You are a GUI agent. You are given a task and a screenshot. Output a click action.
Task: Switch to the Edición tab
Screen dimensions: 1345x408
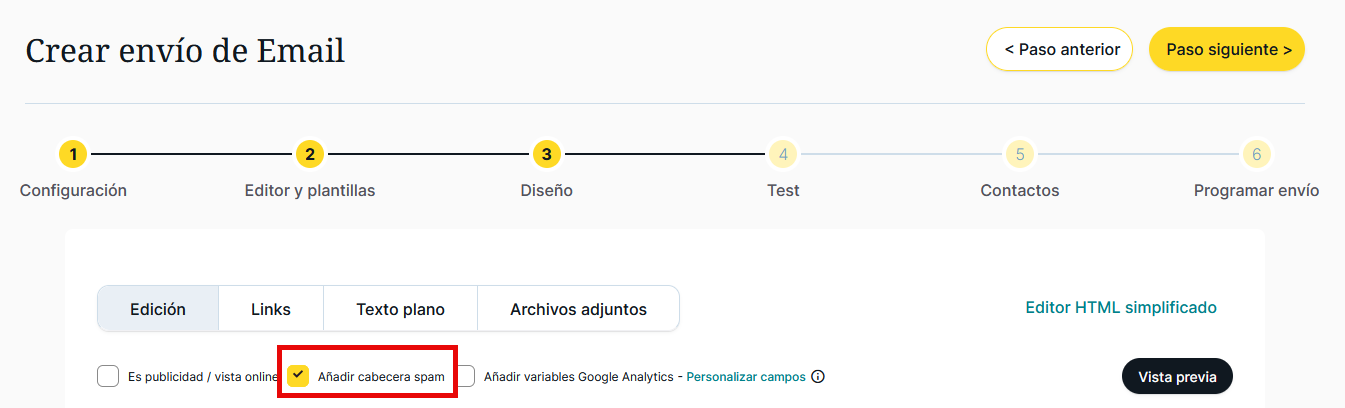pyautogui.click(x=158, y=309)
